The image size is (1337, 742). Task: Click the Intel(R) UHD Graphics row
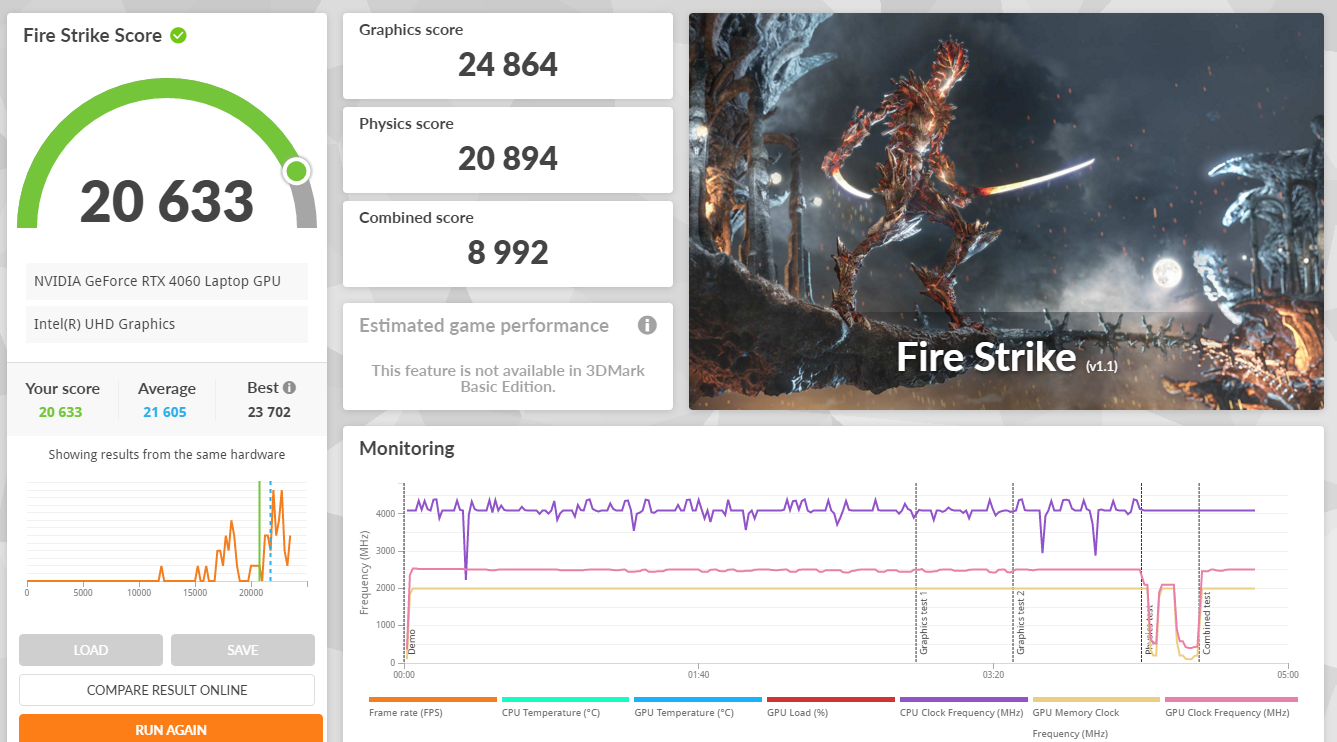[x=167, y=324]
